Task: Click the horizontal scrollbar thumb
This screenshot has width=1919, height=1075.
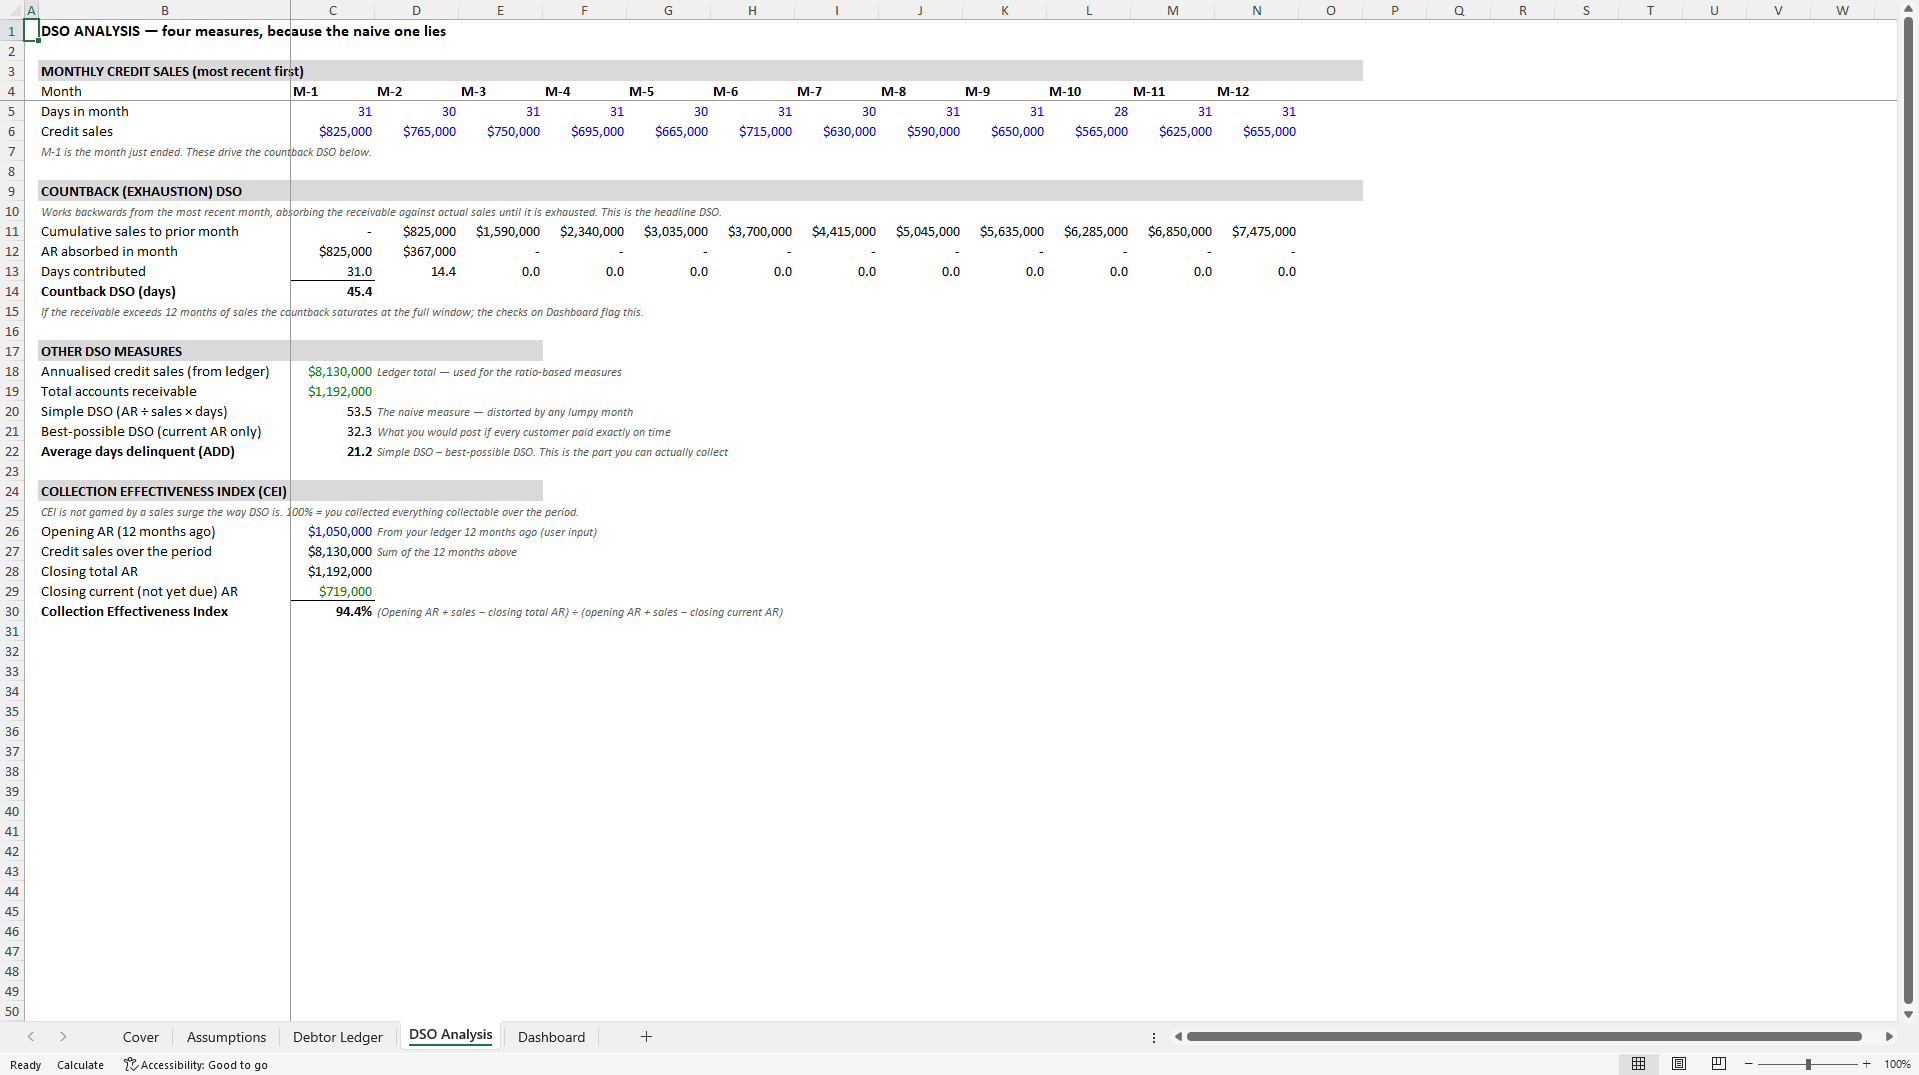Action: (x=1523, y=1037)
